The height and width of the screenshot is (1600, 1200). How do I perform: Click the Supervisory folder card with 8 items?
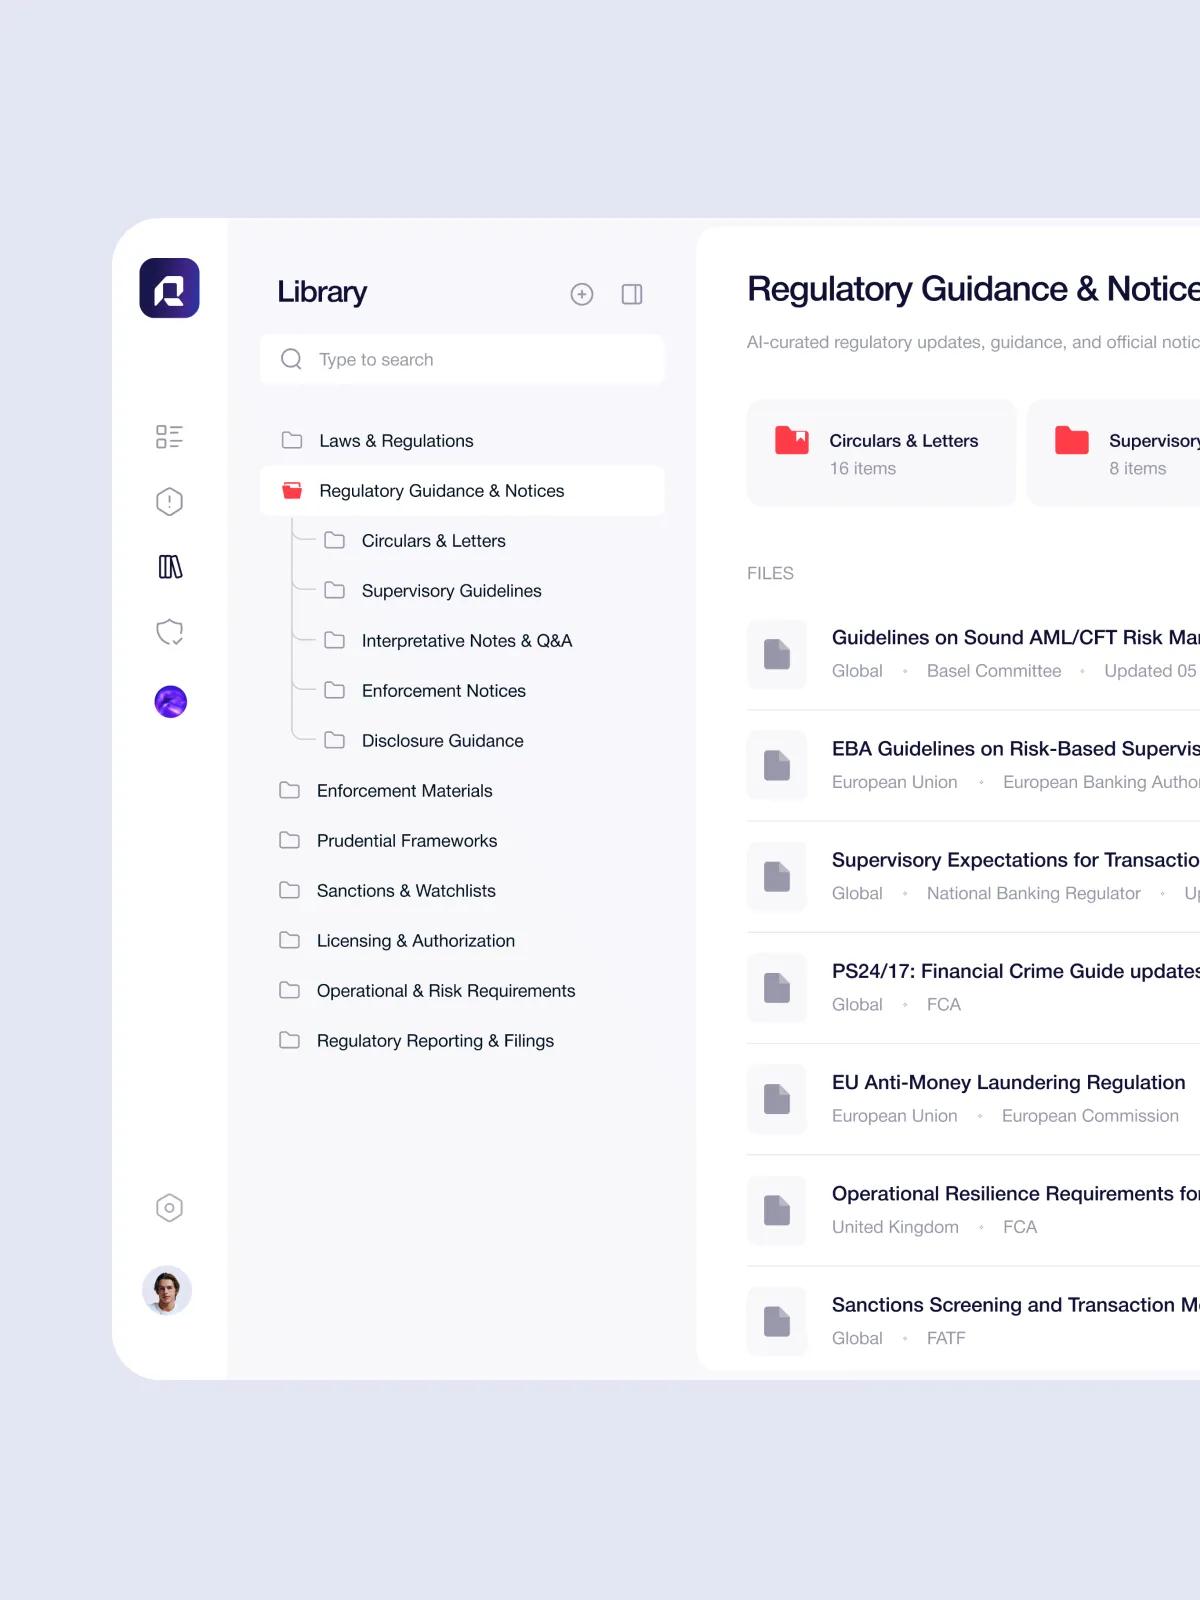tap(1114, 453)
